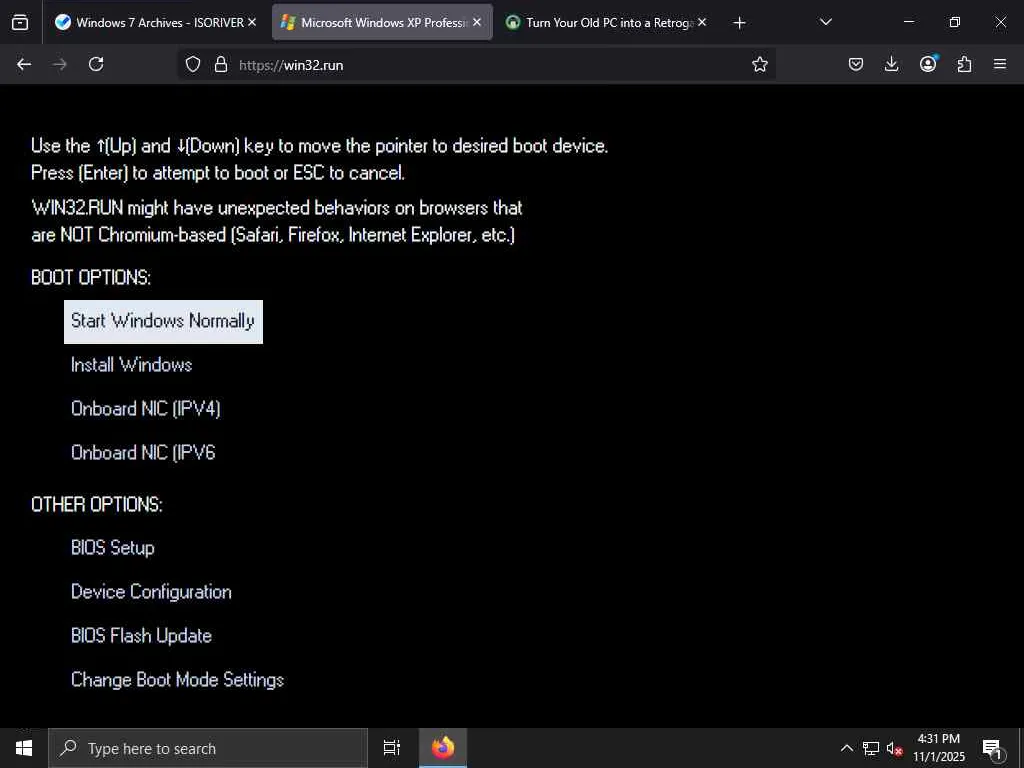The image size is (1024, 768).
Task: Open the extensions puzzle icon
Action: point(964,64)
